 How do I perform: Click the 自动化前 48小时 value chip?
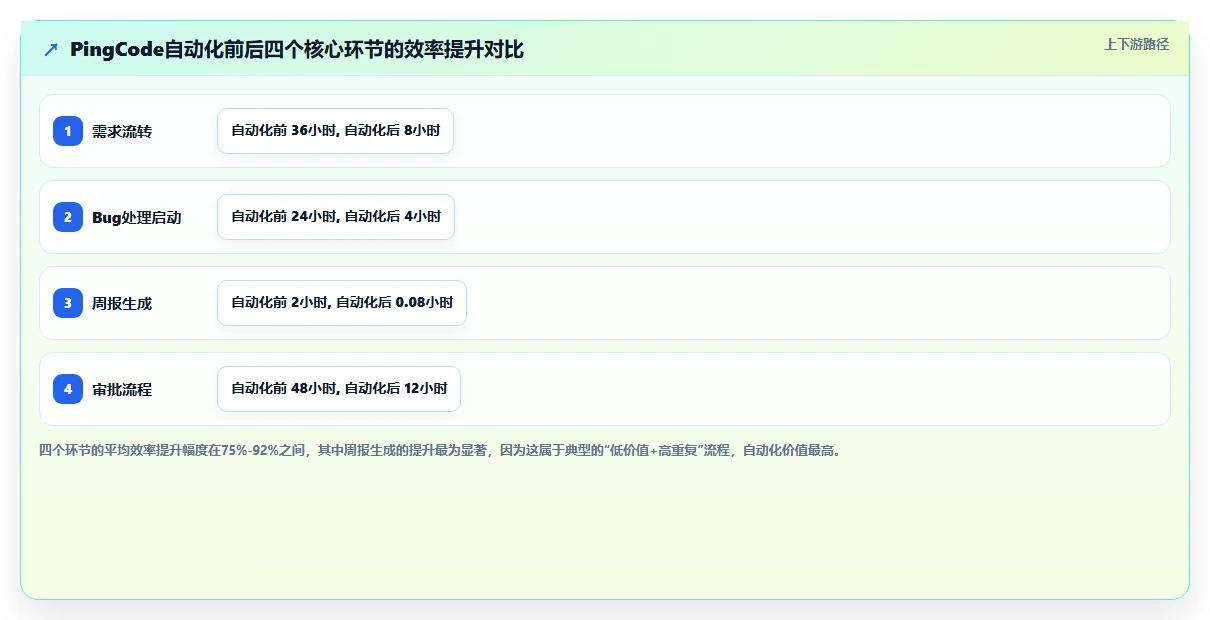[339, 389]
